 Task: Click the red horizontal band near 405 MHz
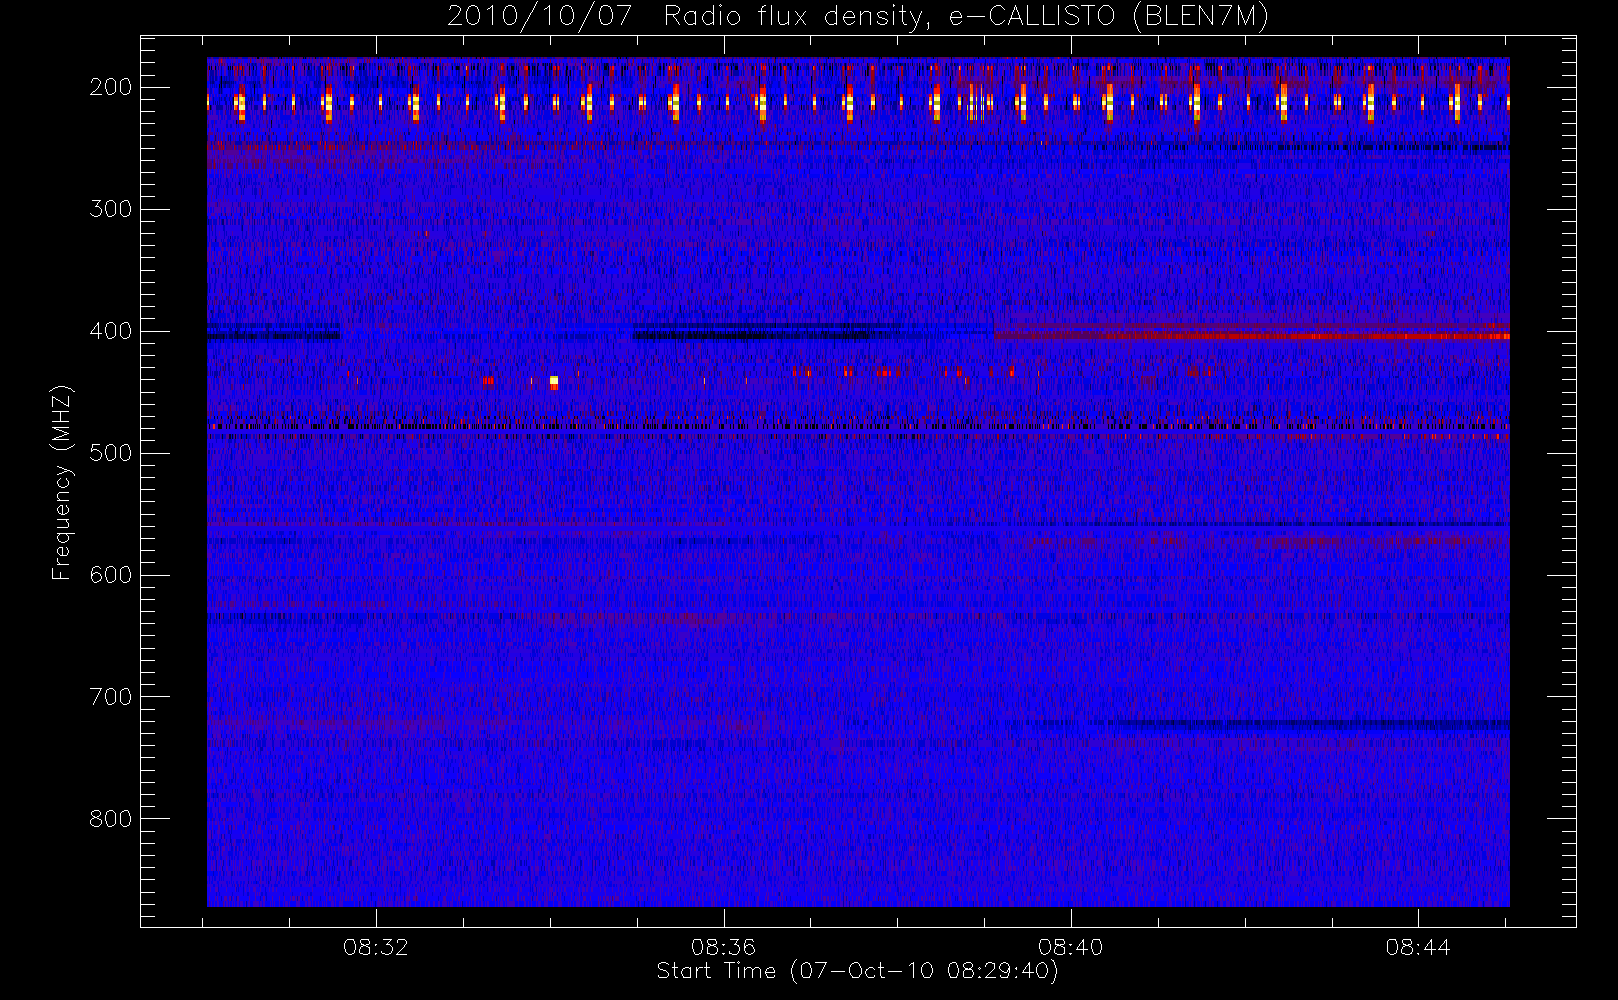coord(1251,337)
